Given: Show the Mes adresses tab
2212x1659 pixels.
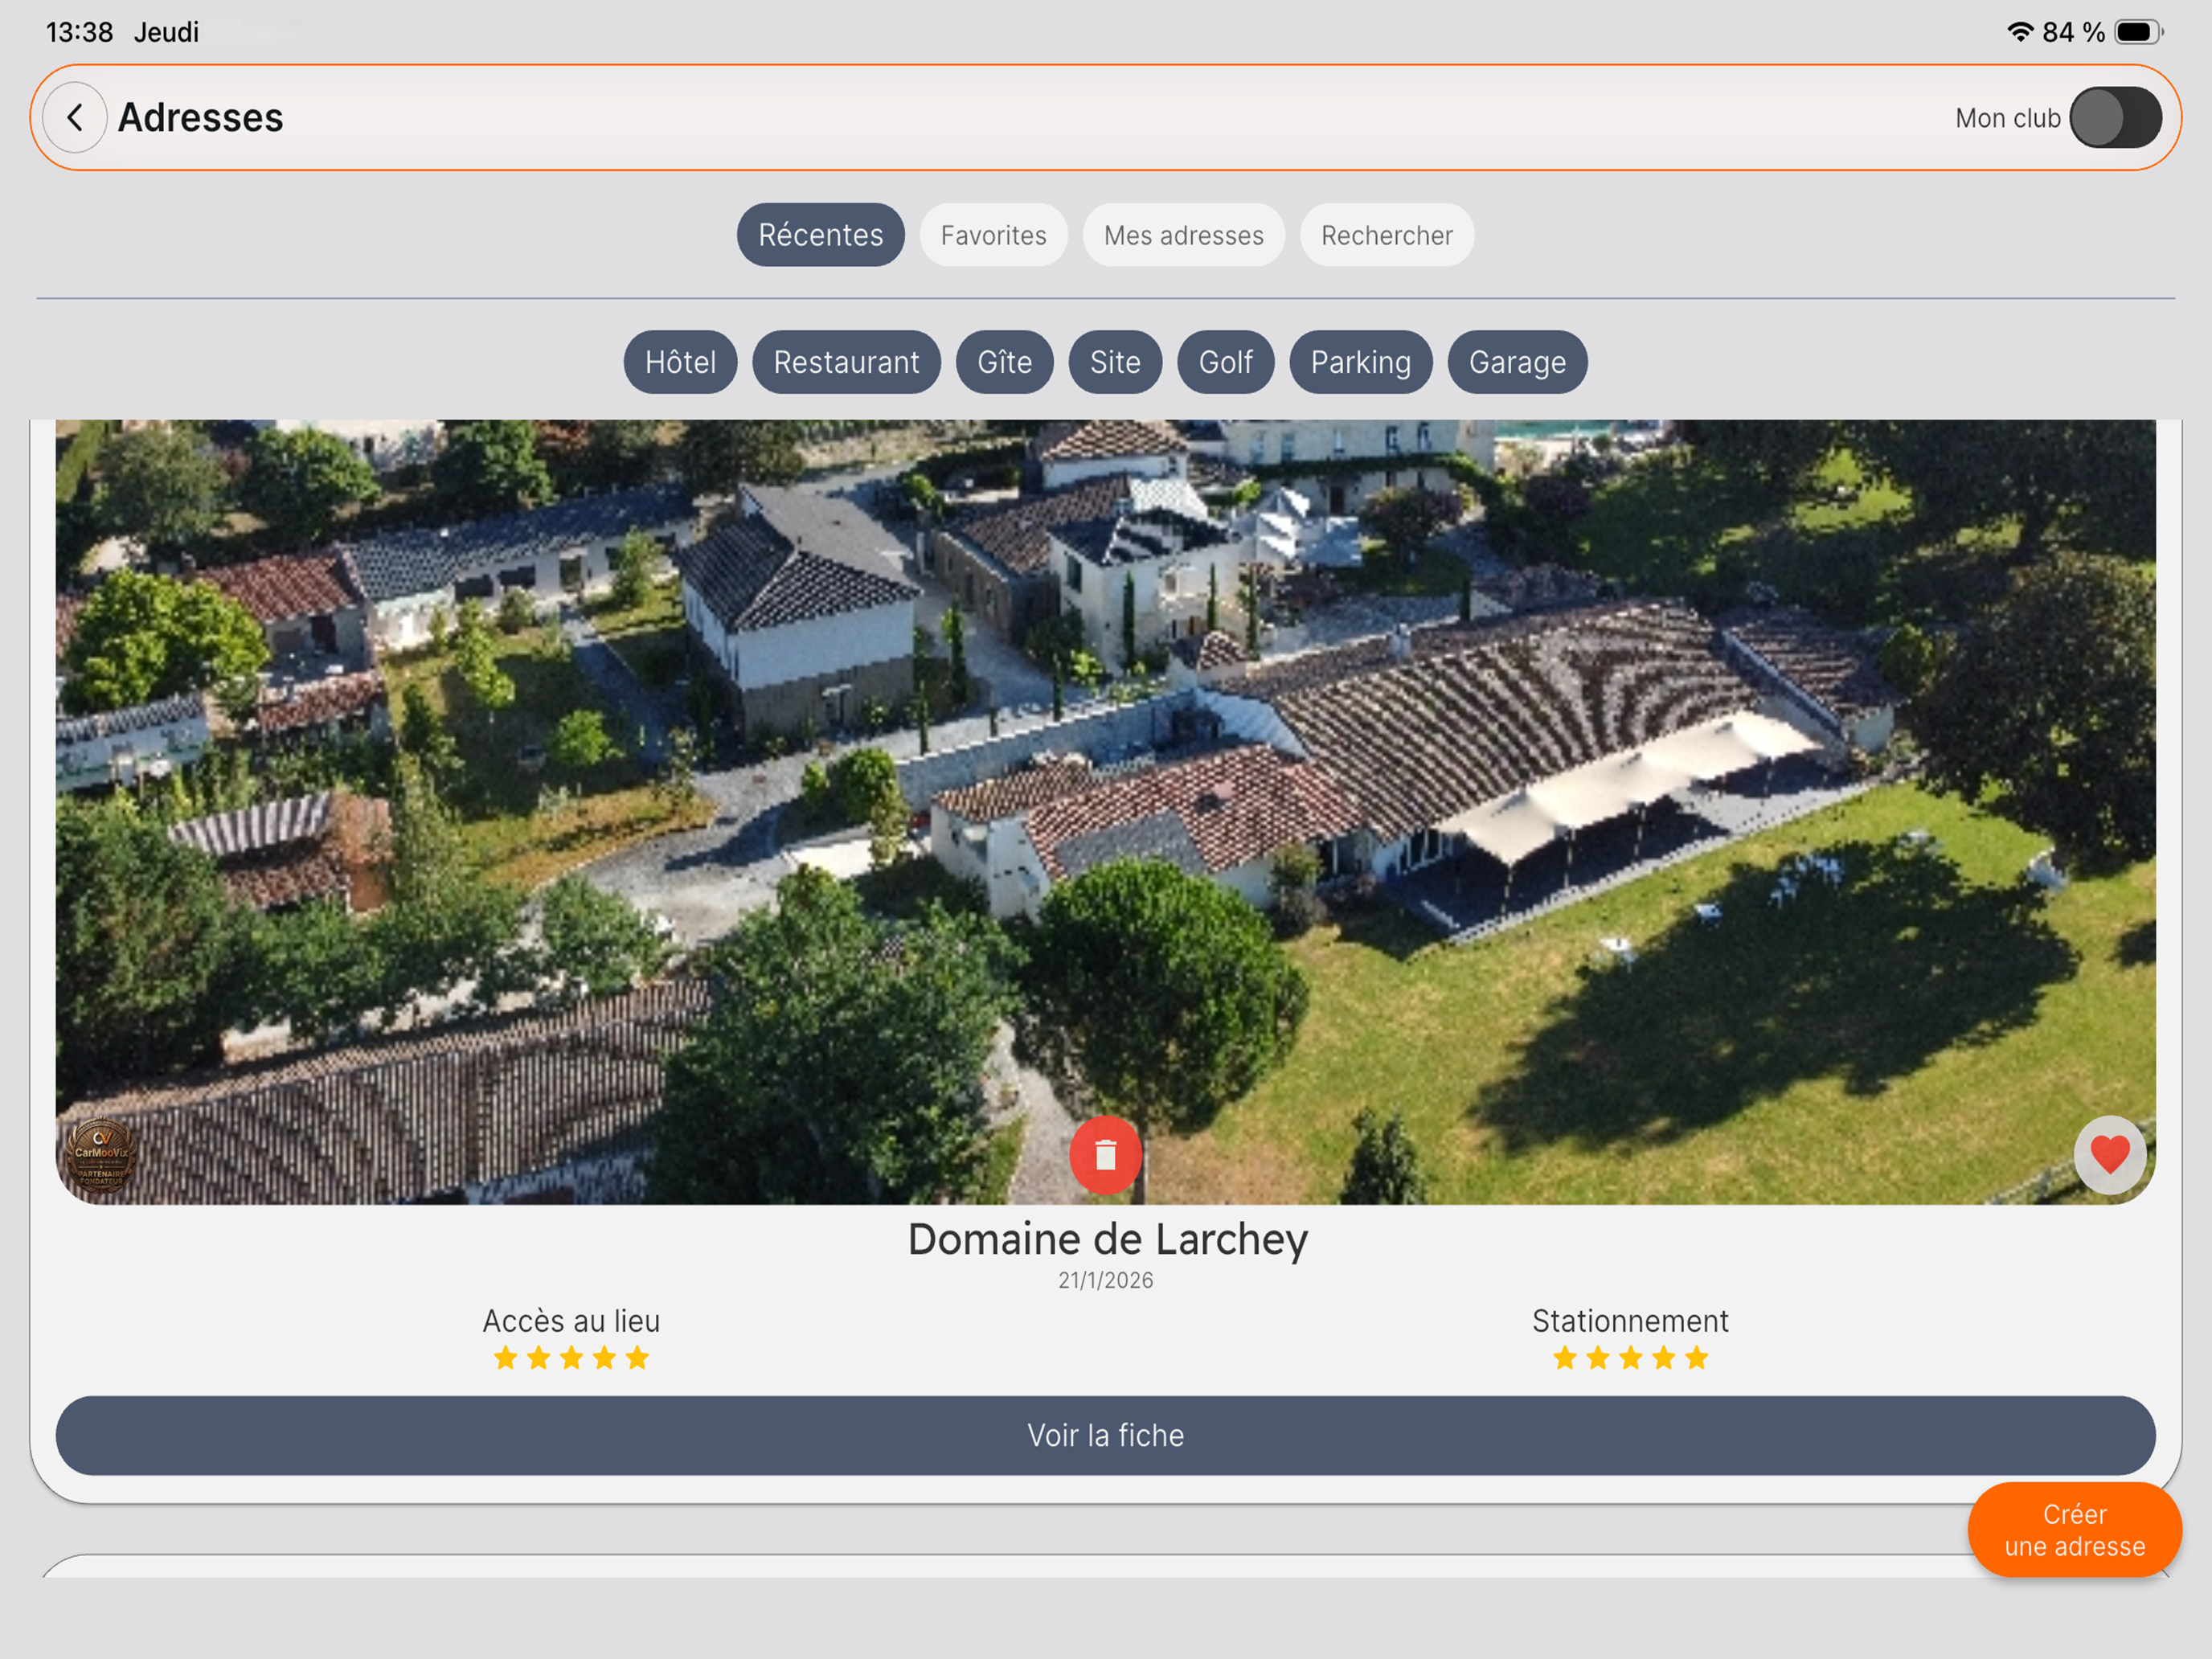Looking at the screenshot, I should [x=1184, y=235].
